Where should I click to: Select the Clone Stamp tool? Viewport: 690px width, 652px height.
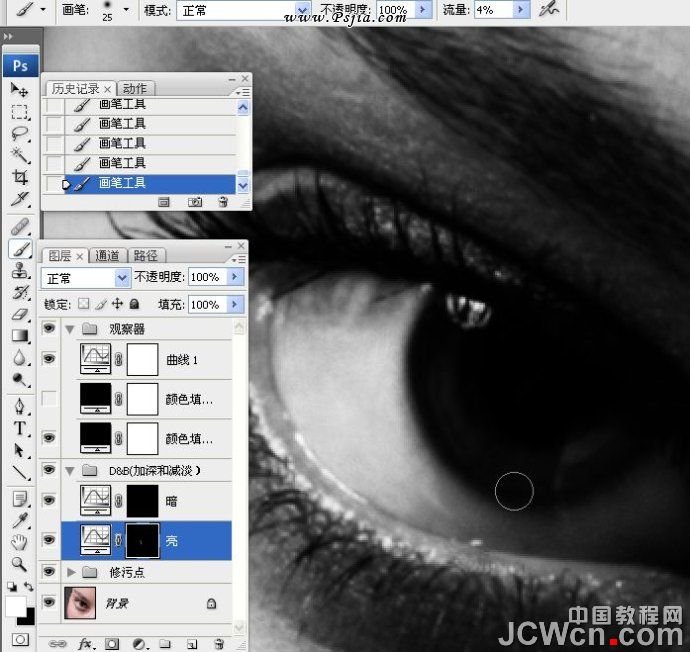[x=19, y=270]
